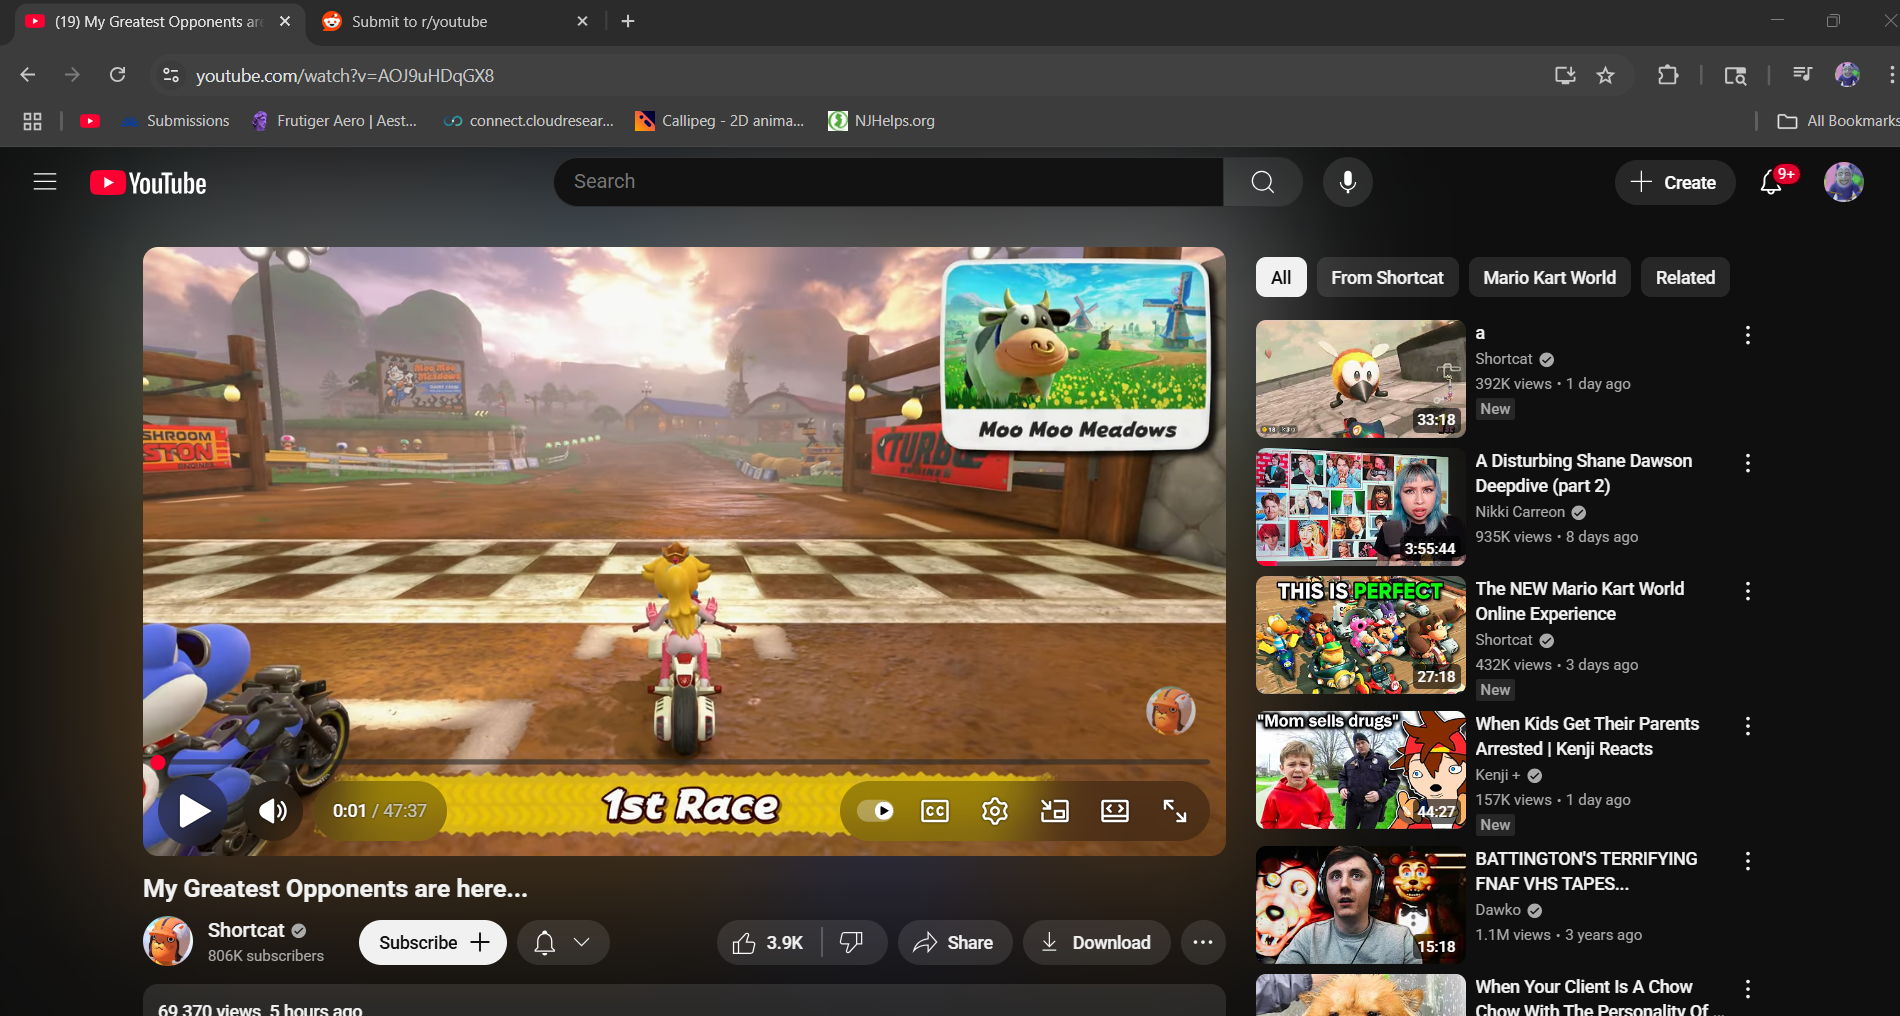The image size is (1900, 1016).
Task: Open channel notification preferences dropdown
Action: click(563, 943)
